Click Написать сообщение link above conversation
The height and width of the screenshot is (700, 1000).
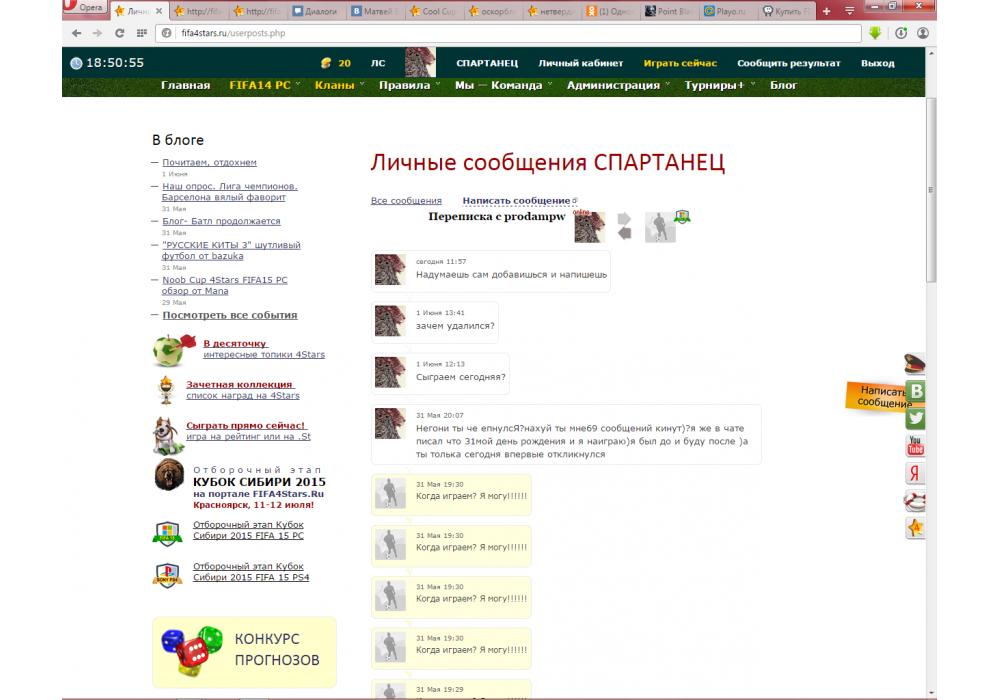click(x=517, y=200)
